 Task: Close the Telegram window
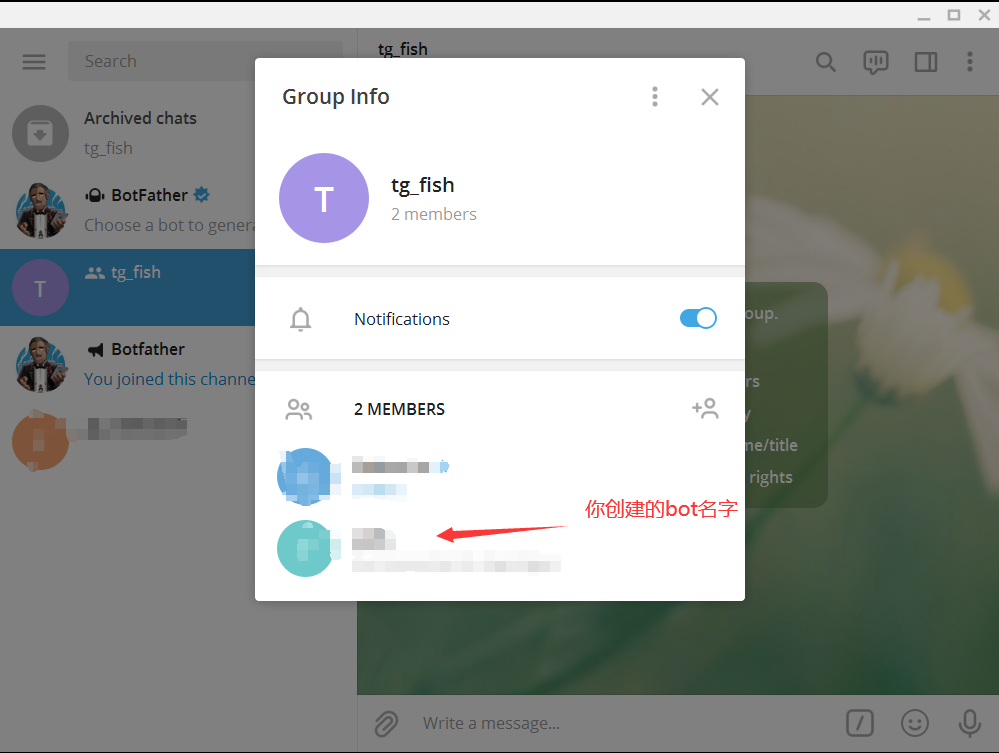[984, 15]
